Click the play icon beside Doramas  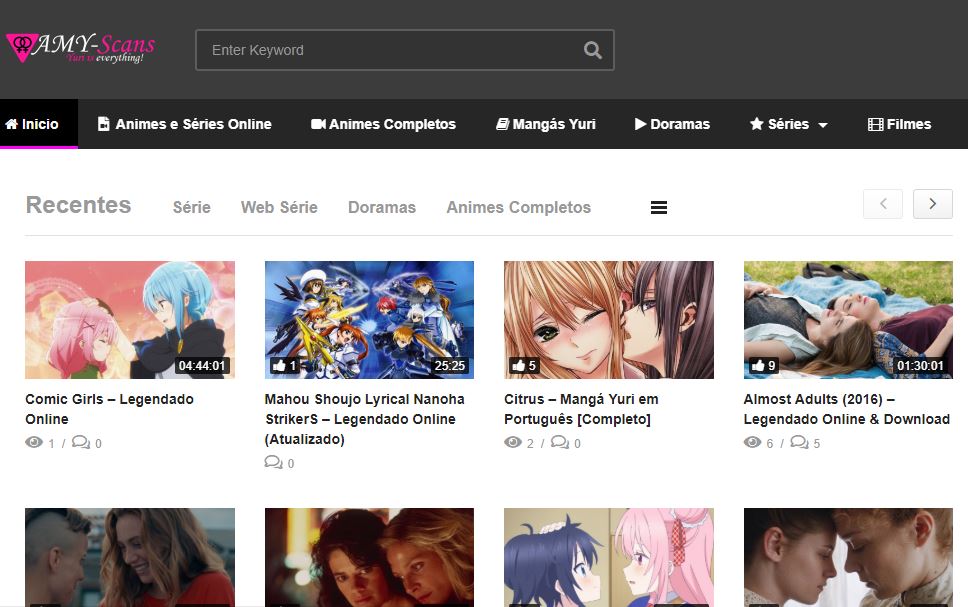click(640, 124)
